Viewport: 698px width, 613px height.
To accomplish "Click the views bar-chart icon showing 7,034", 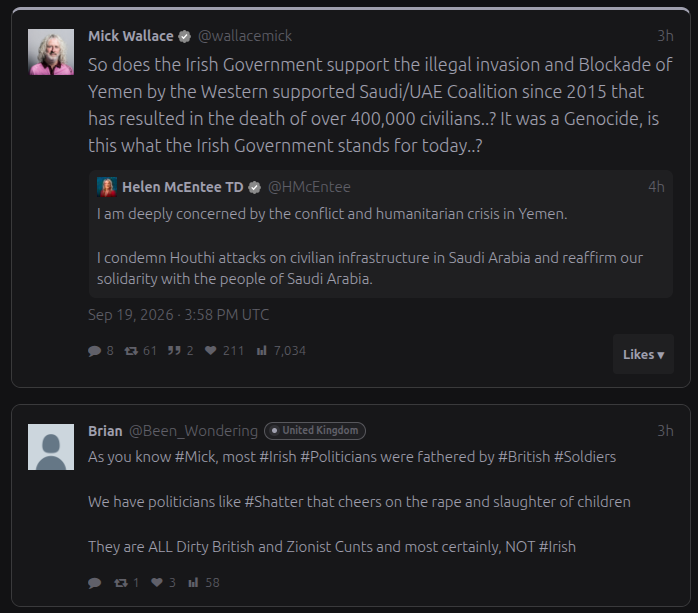I will click(262, 351).
